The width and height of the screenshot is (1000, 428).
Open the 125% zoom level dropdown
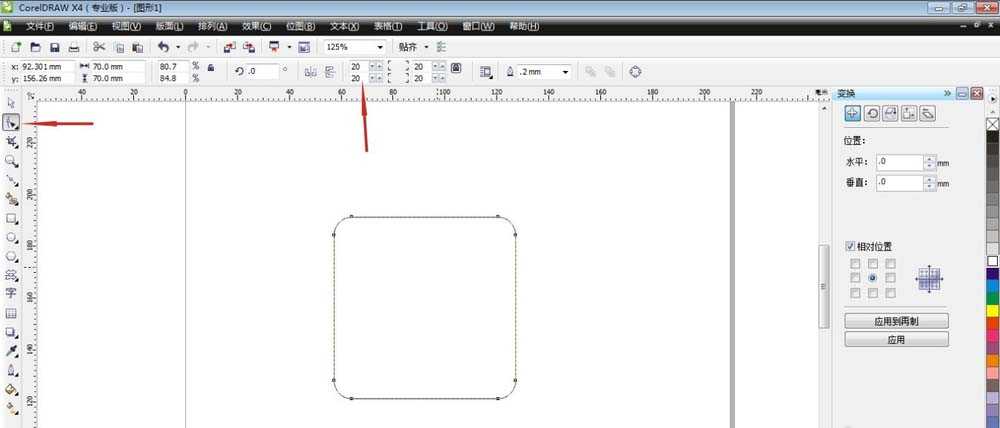[x=380, y=47]
